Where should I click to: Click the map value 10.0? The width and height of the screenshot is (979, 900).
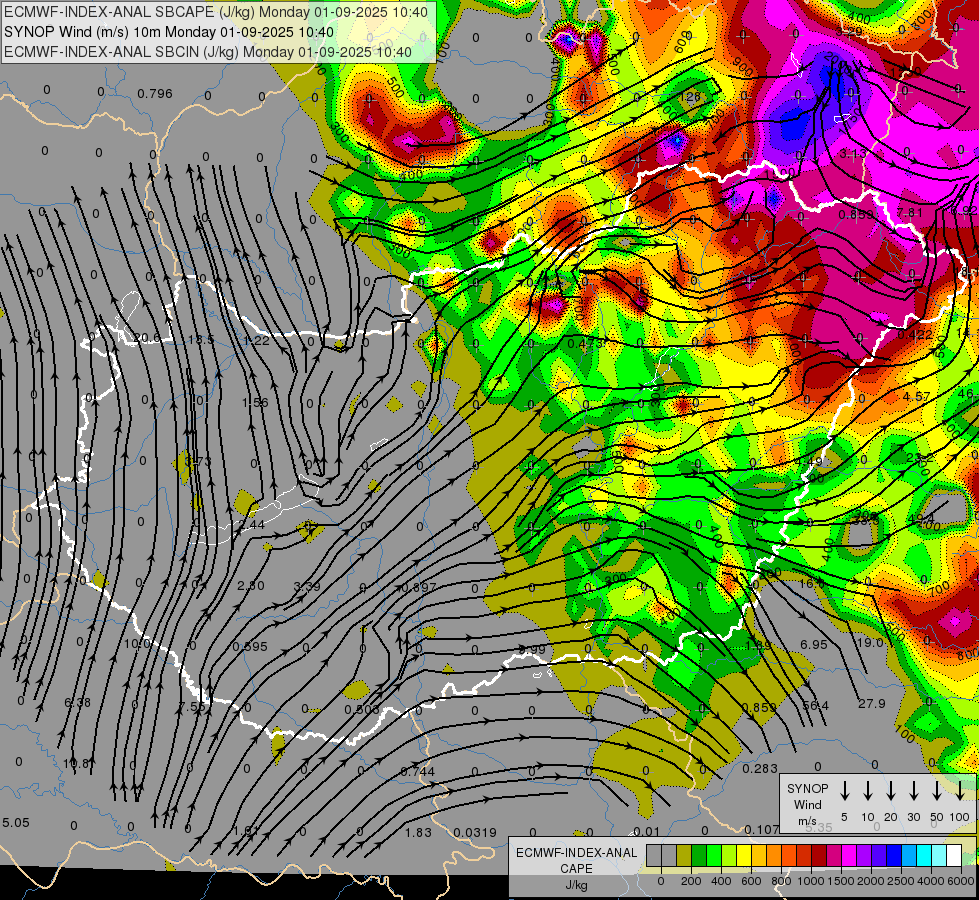point(137,644)
